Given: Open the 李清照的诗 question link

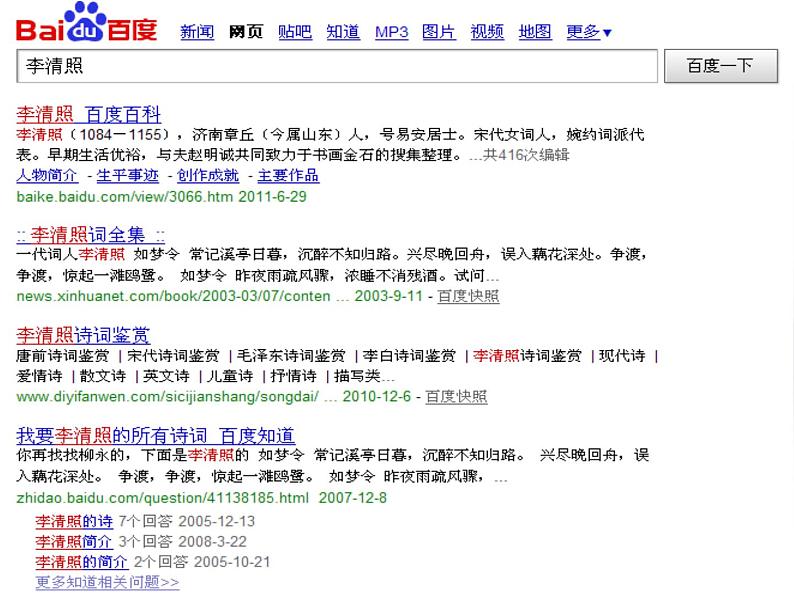Looking at the screenshot, I should tap(74, 521).
